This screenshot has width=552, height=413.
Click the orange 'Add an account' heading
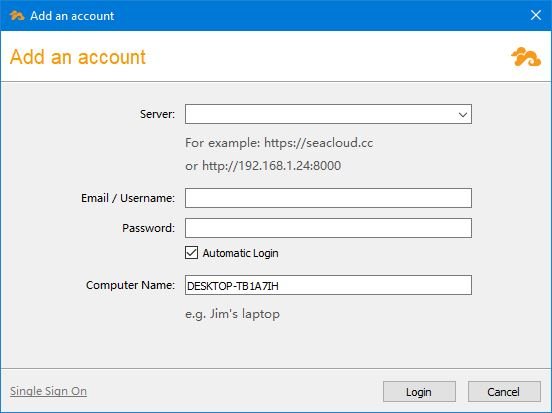[78, 57]
